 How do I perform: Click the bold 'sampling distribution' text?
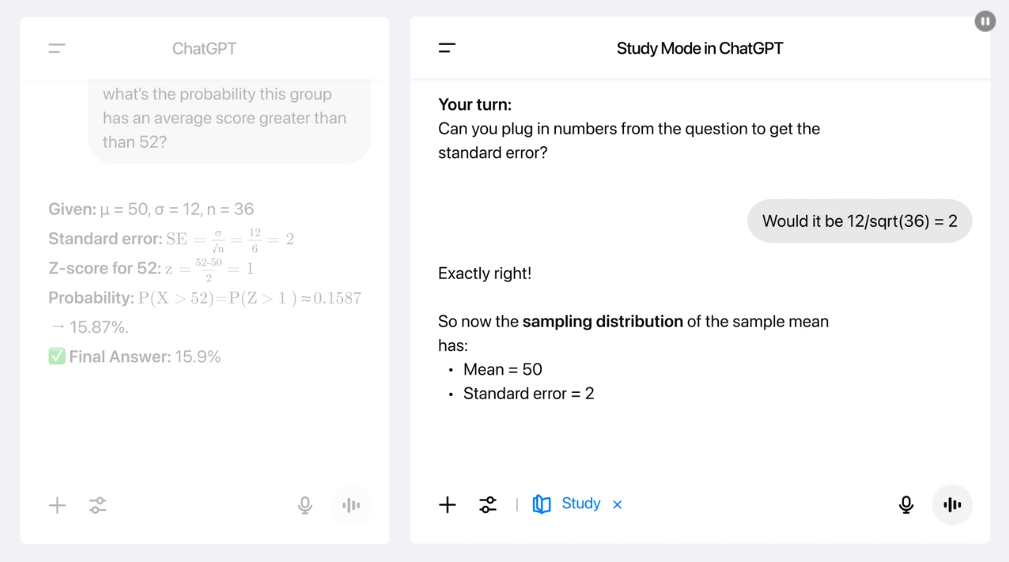point(602,321)
